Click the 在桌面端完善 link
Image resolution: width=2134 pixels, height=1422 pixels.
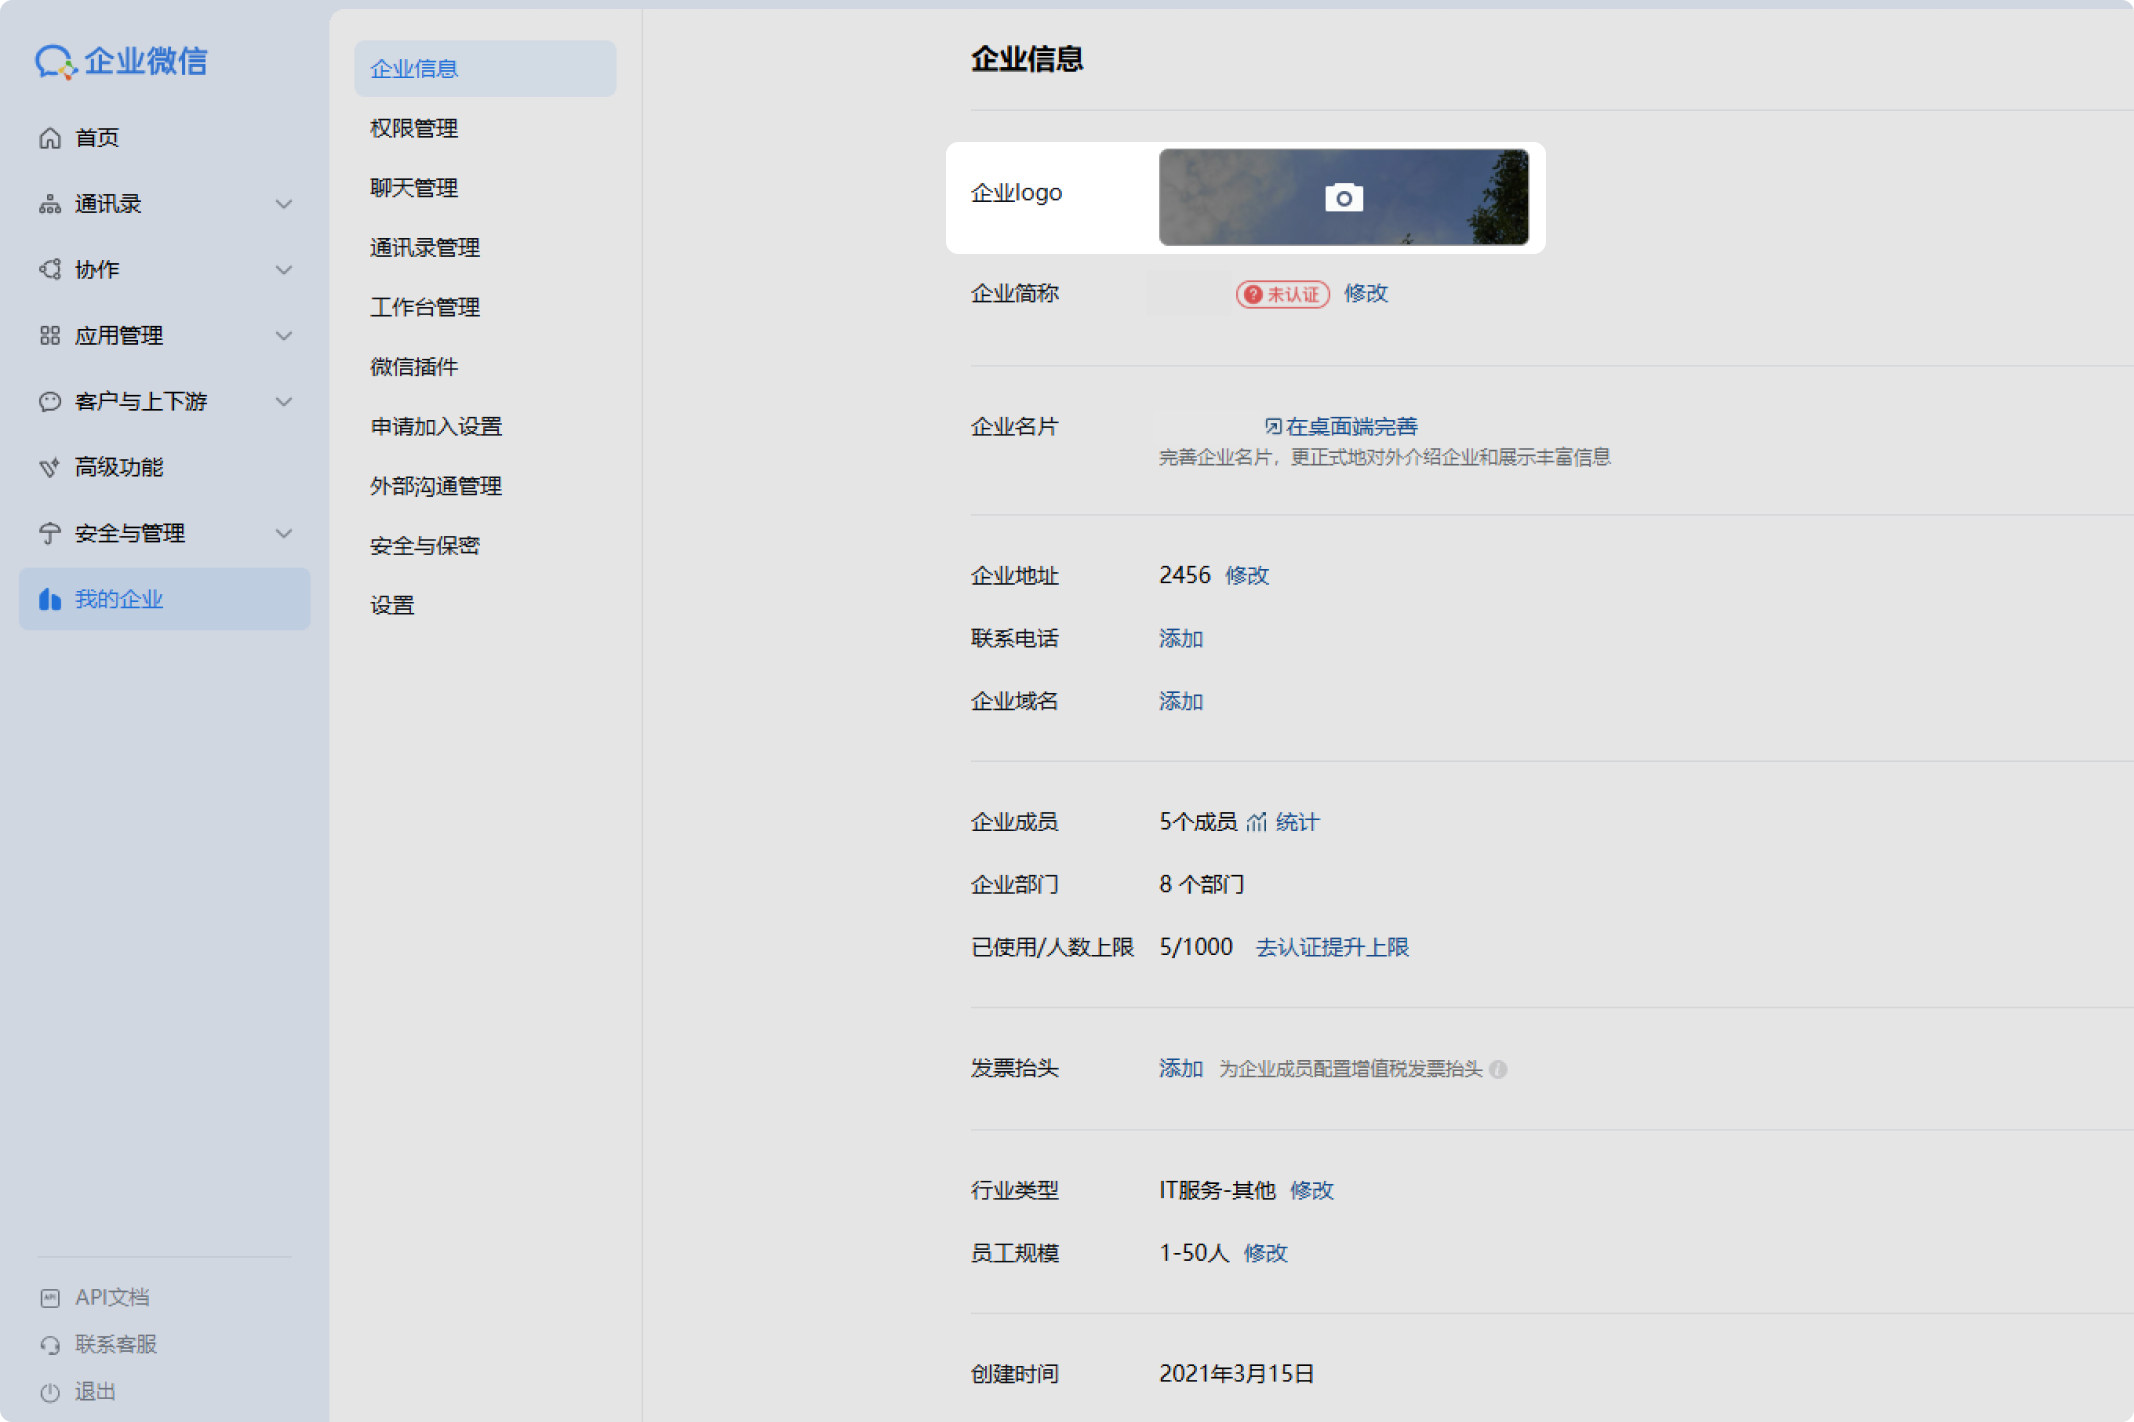pyautogui.click(x=1352, y=427)
